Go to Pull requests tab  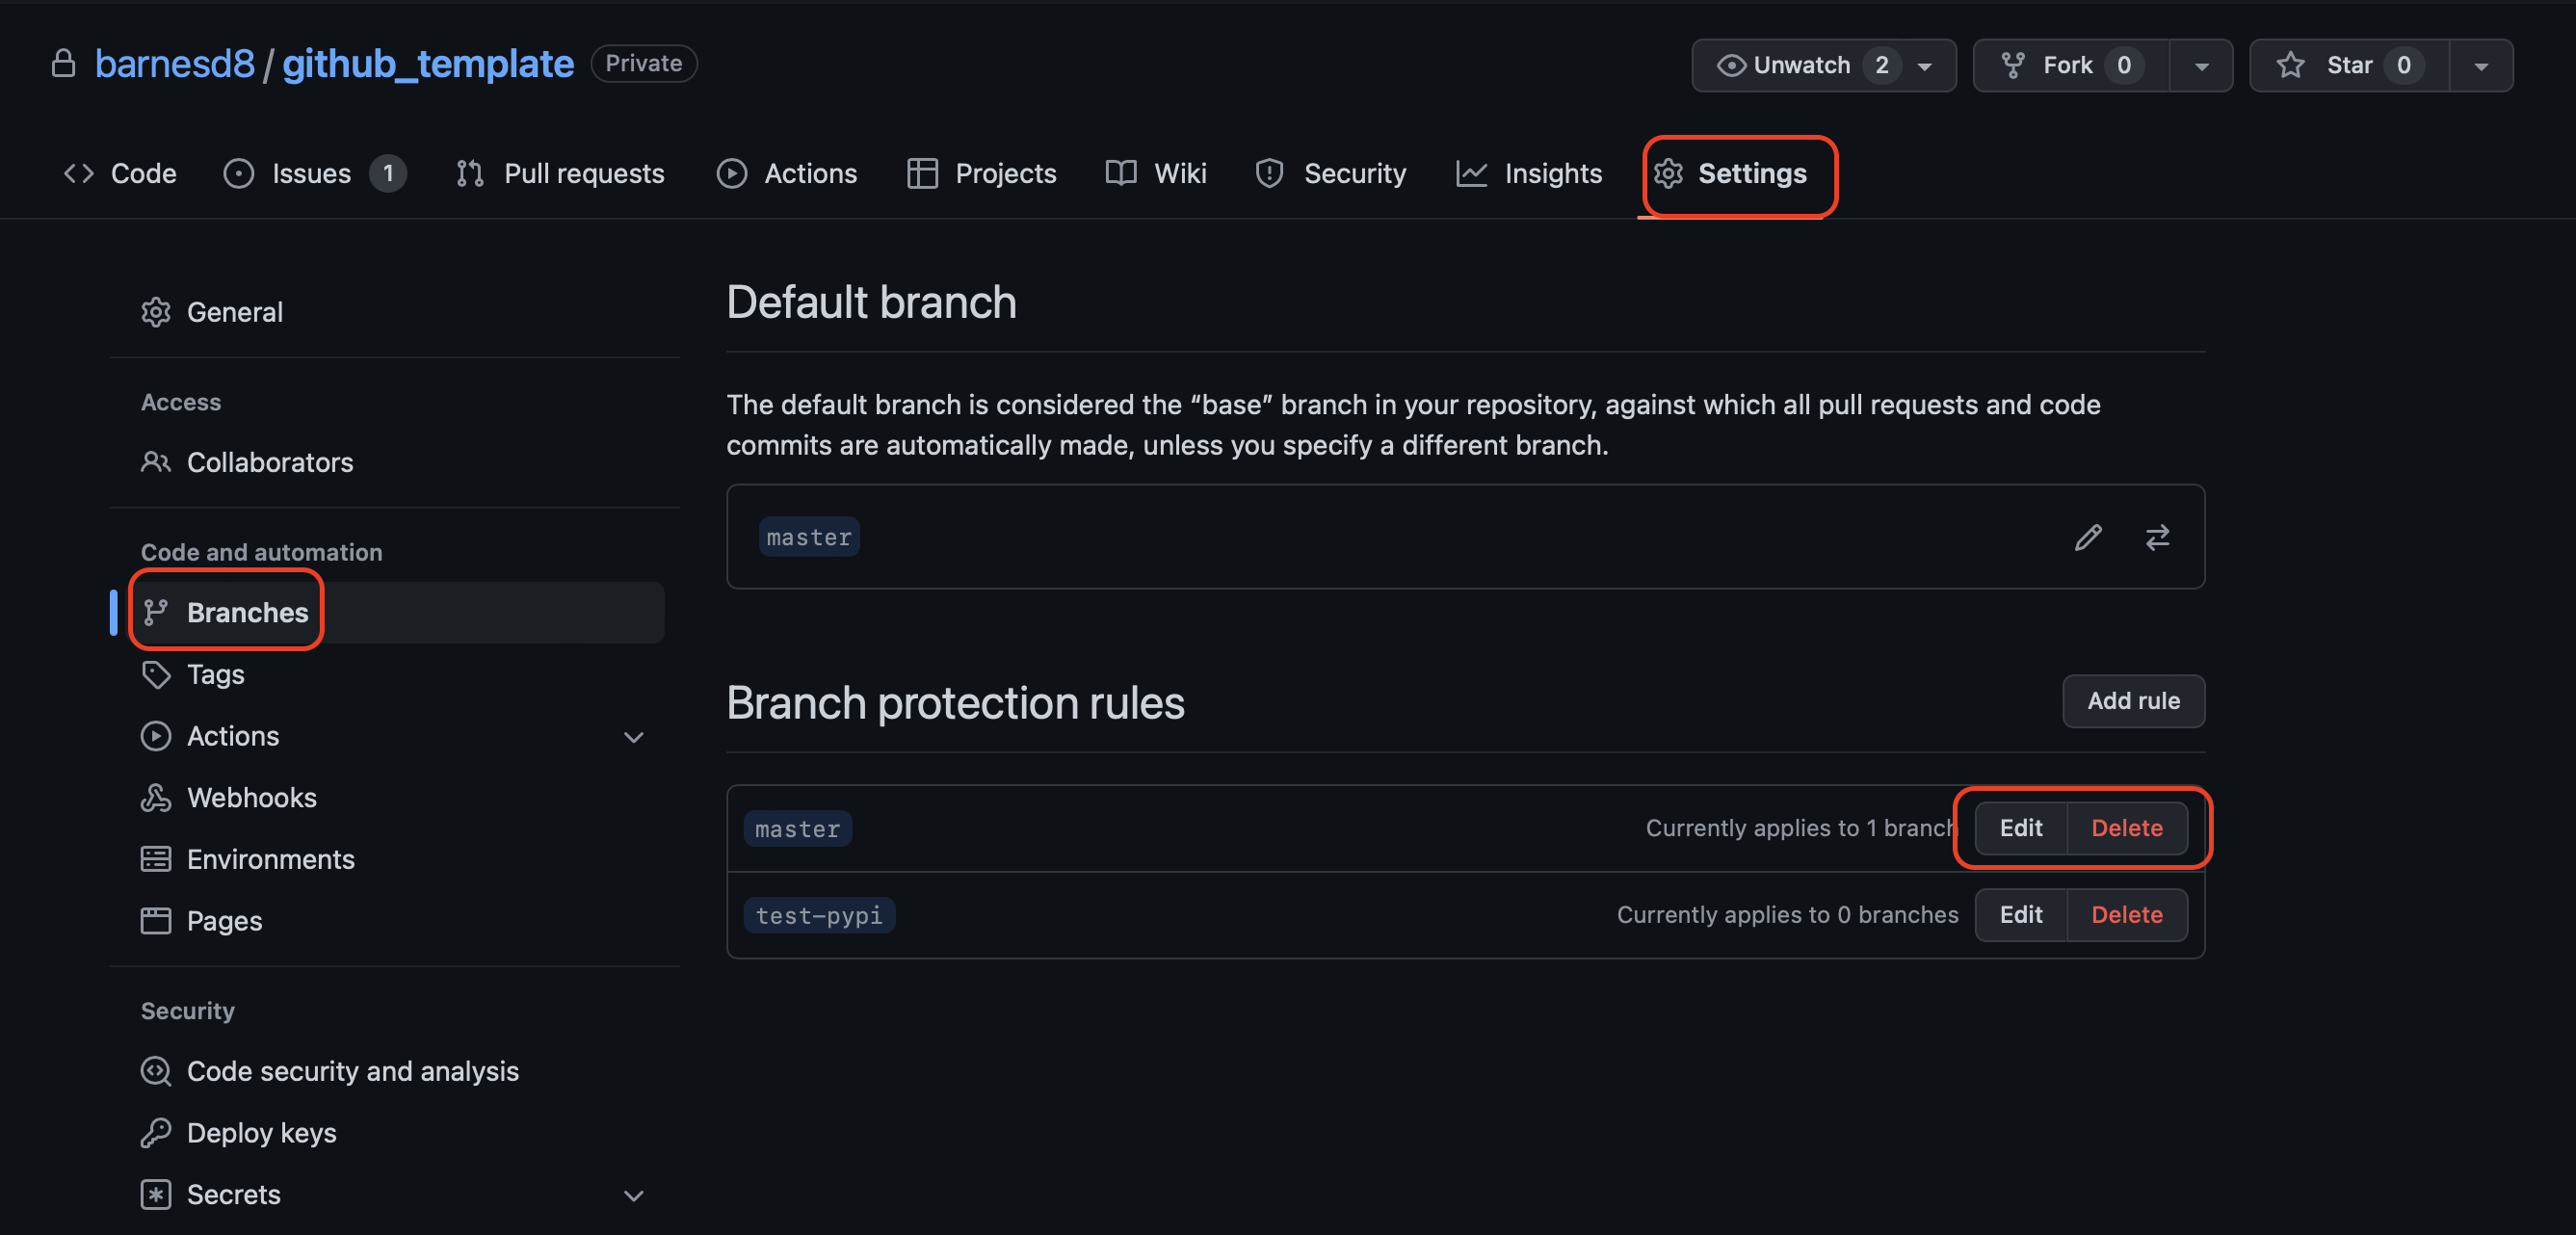click(x=560, y=173)
